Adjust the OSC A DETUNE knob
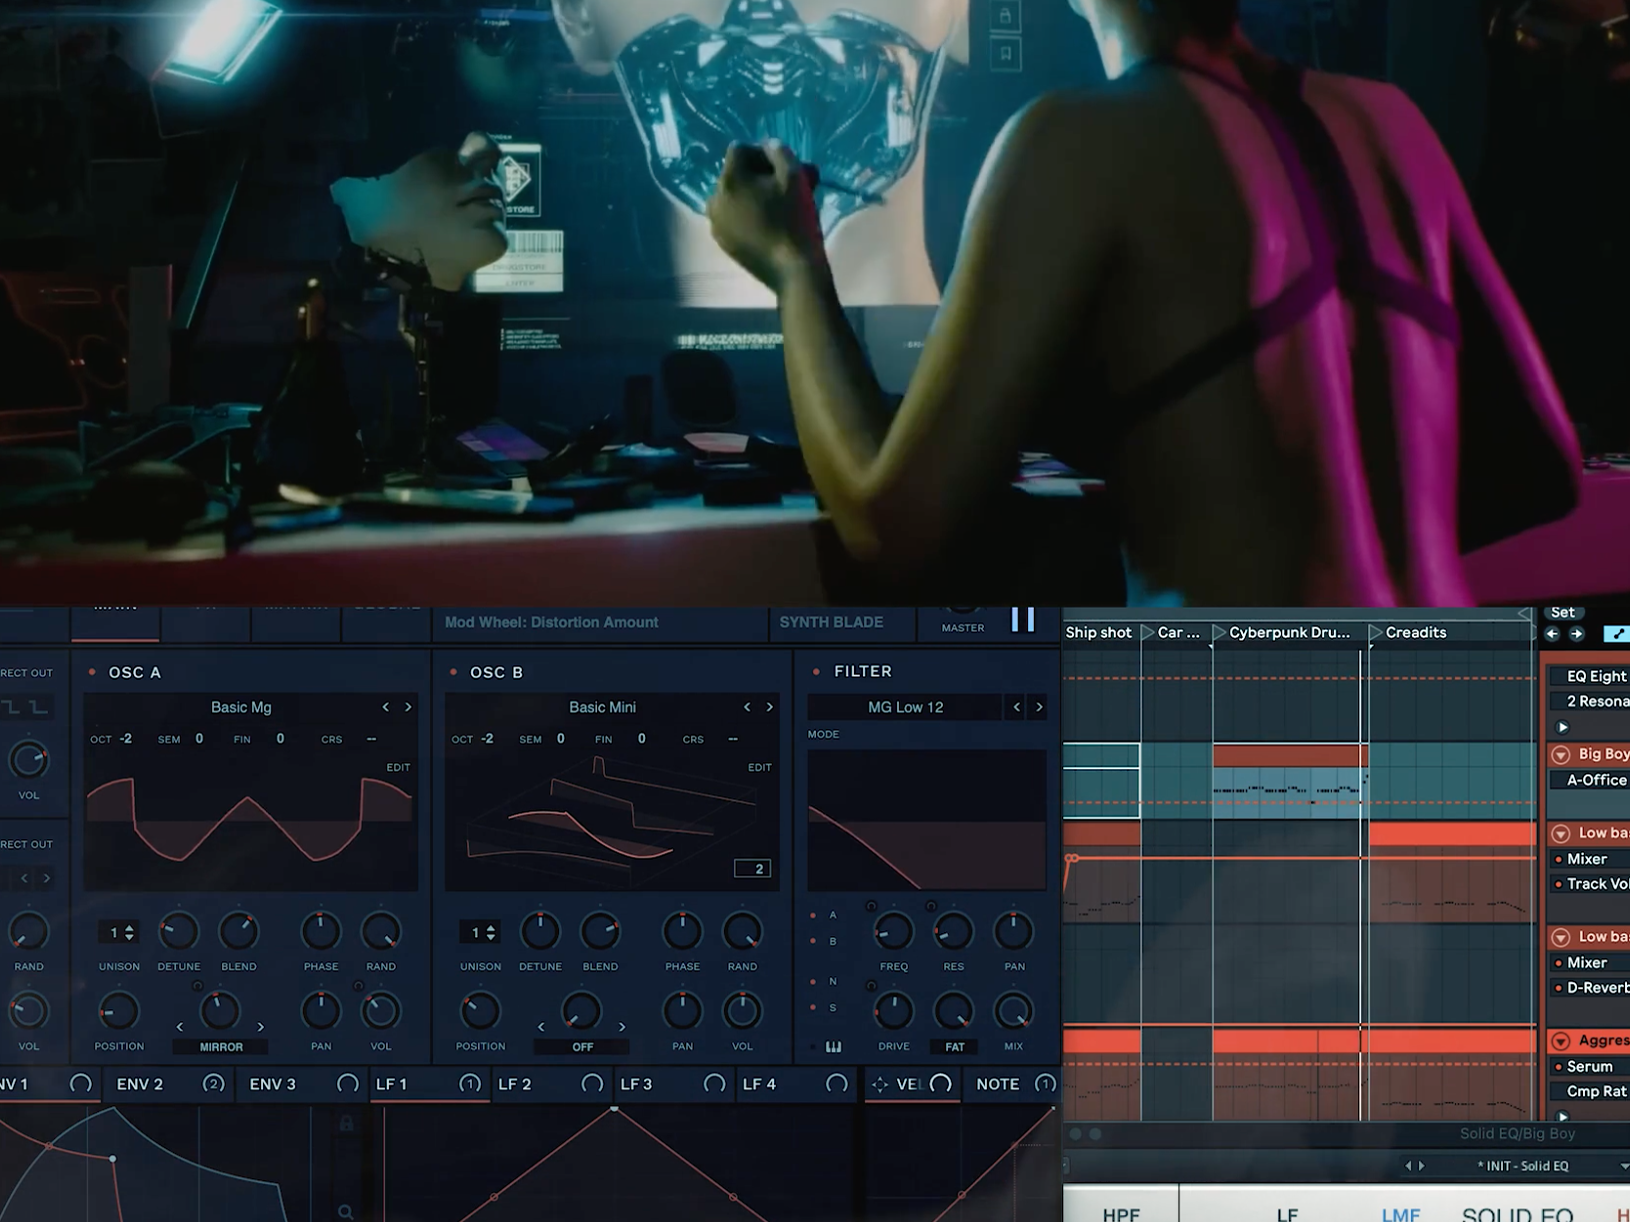Viewport: 1630px width, 1222px height. [179, 931]
